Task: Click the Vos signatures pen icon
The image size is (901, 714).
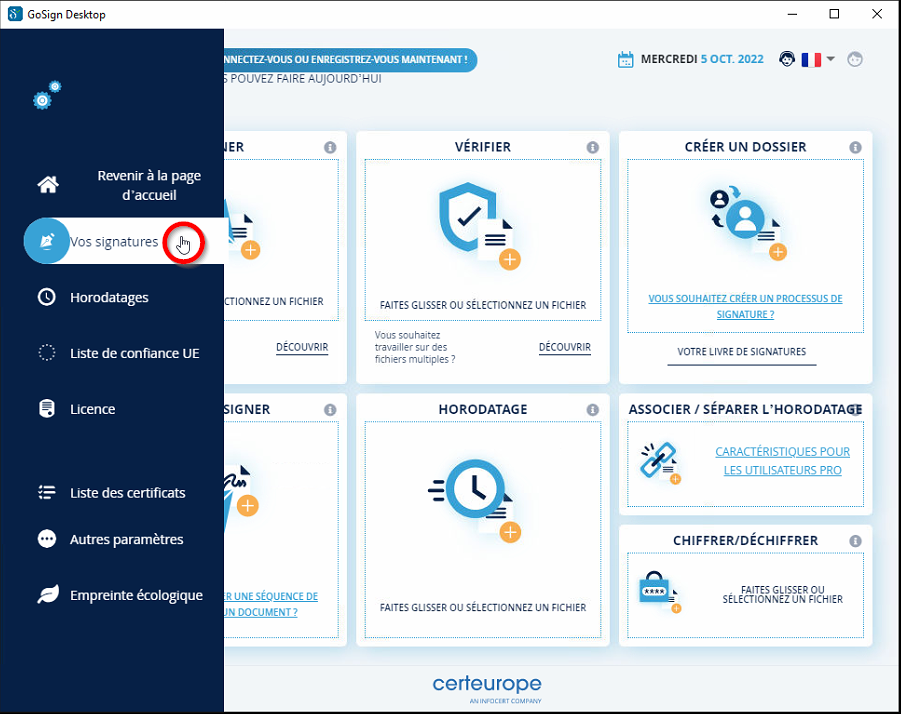Action: (47, 241)
